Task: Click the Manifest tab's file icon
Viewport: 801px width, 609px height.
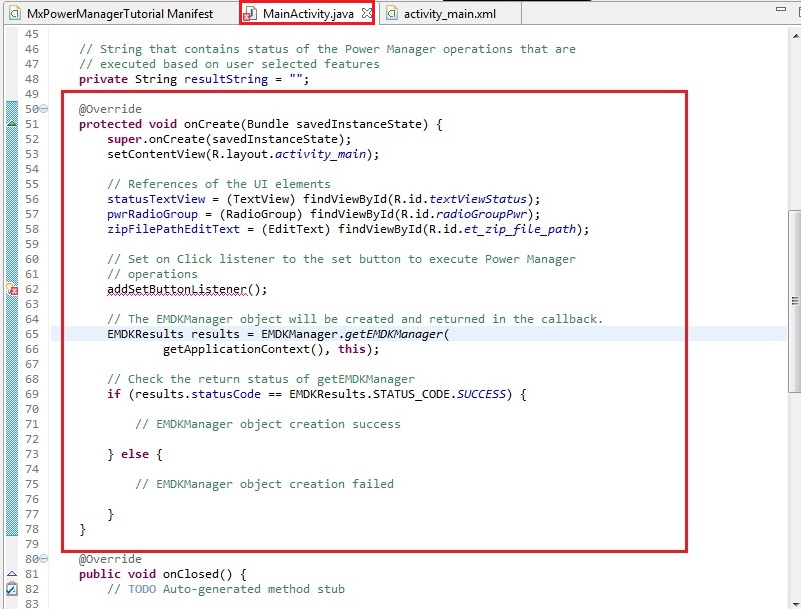Action: [x=14, y=14]
